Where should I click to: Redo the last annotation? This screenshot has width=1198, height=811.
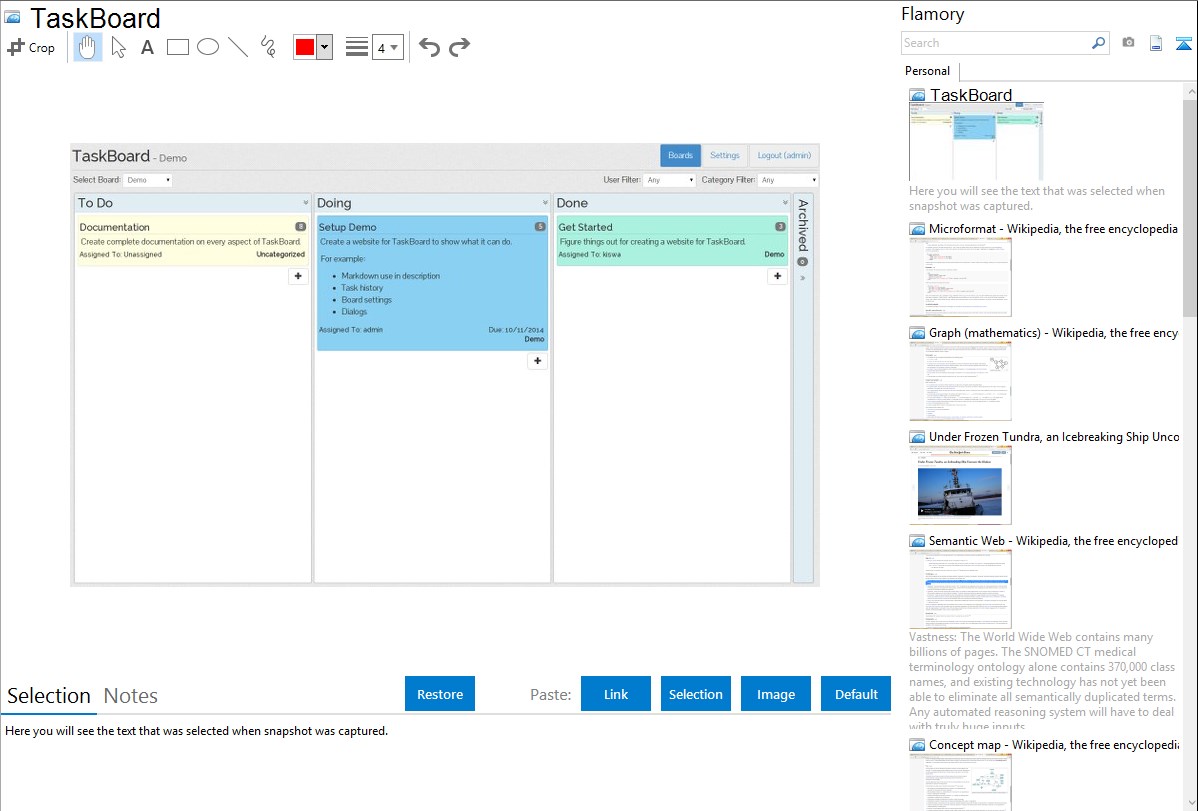coord(459,47)
